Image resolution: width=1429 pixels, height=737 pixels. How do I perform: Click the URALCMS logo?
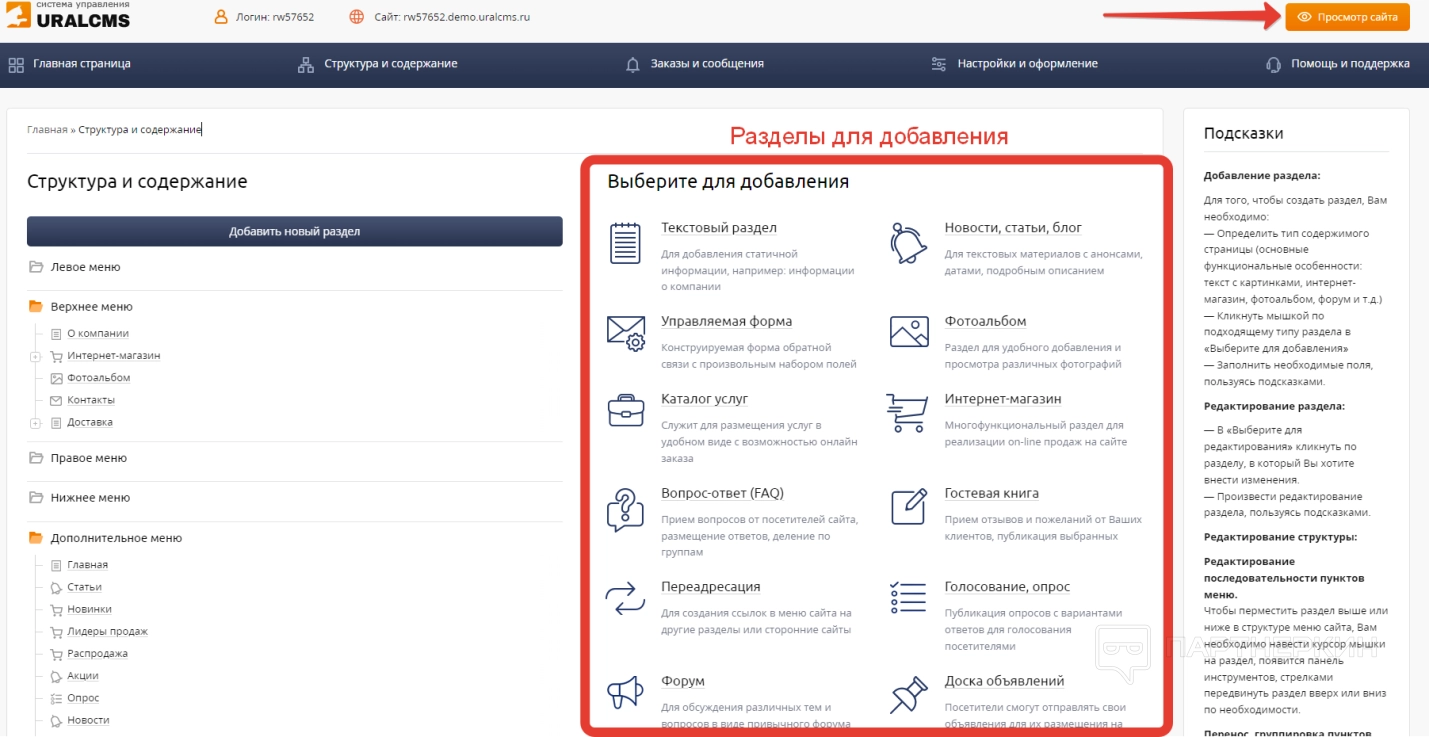66,14
